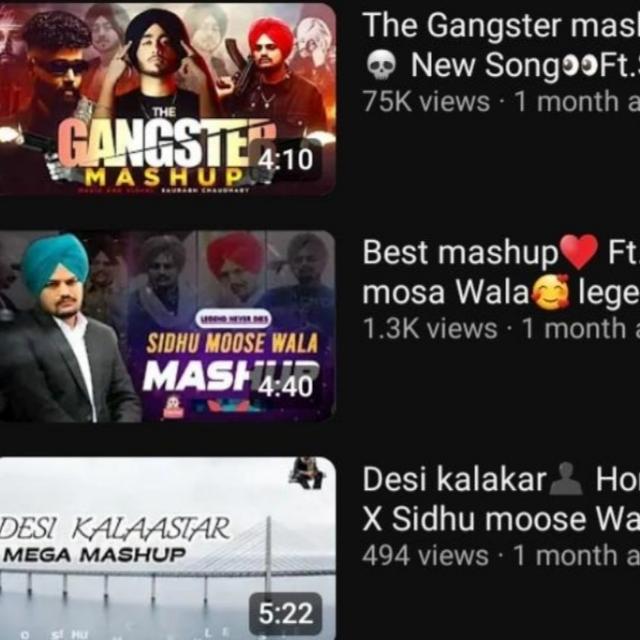This screenshot has height=640, width=640.
Task: Click small channel logo under MASHUP text
Action: [x=173, y=407]
